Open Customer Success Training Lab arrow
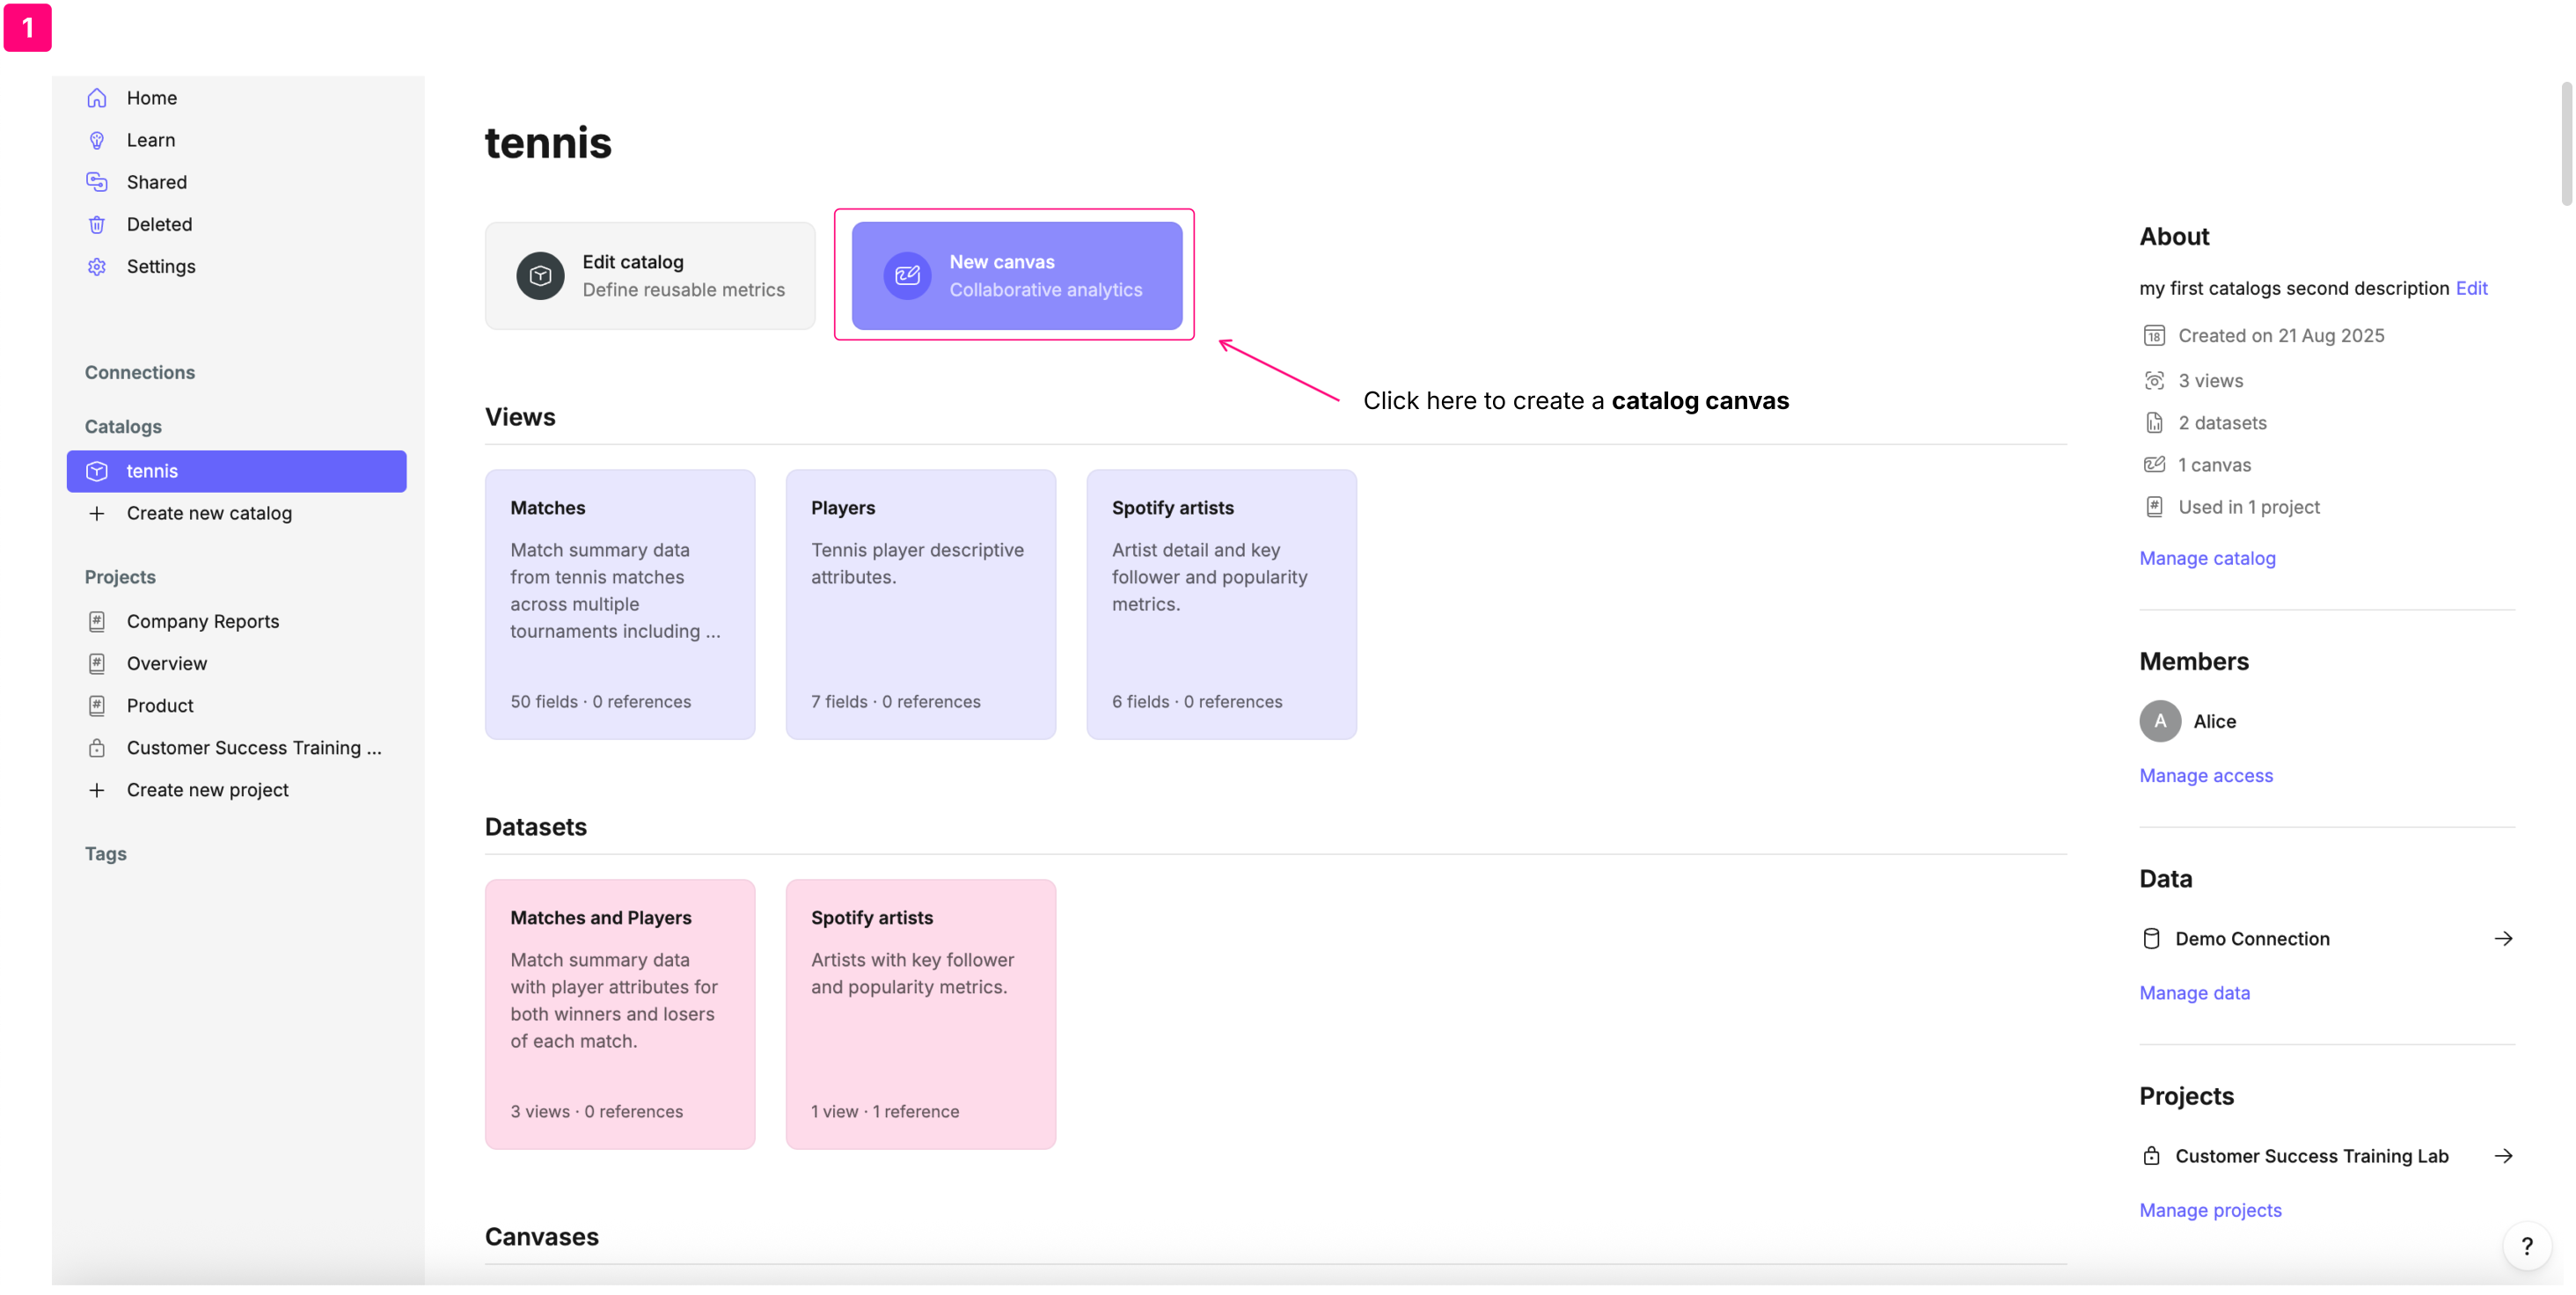Viewport: 2576px width, 1295px height. 2503,1156
